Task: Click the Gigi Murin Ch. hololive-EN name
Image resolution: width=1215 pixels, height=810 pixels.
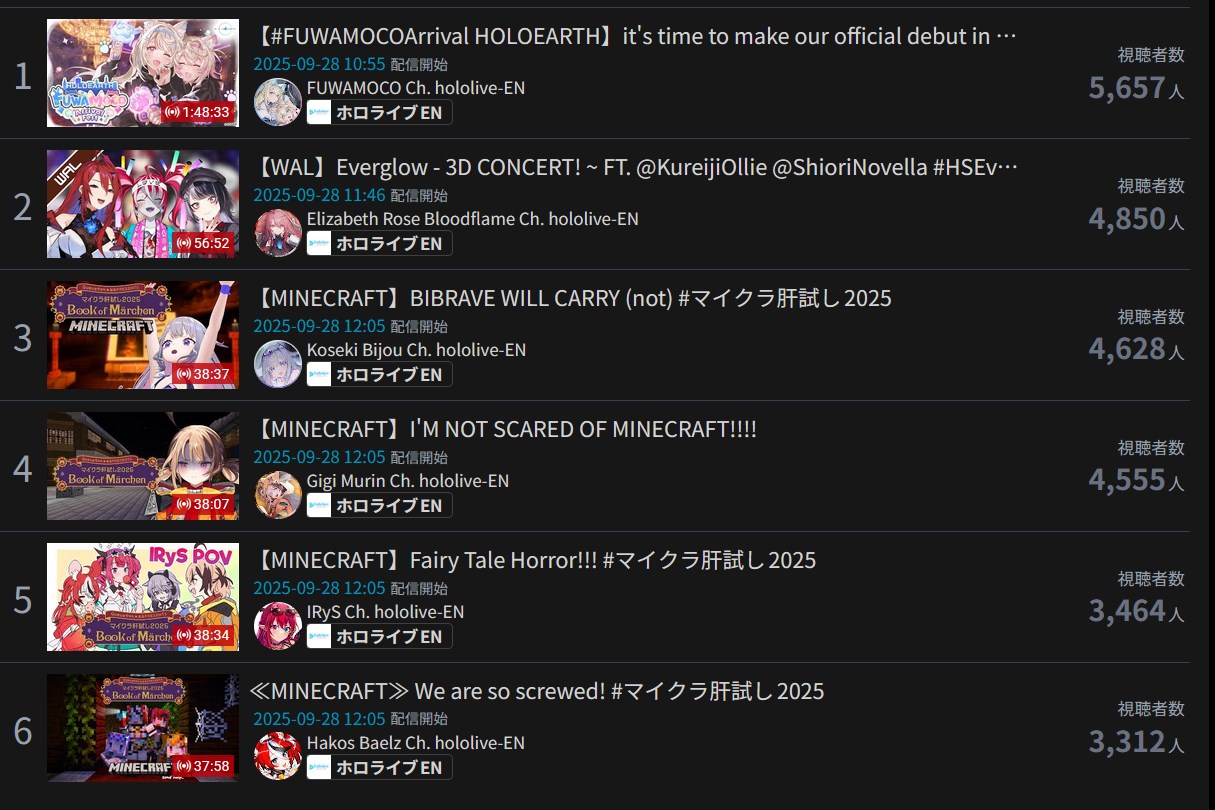Action: tap(408, 481)
